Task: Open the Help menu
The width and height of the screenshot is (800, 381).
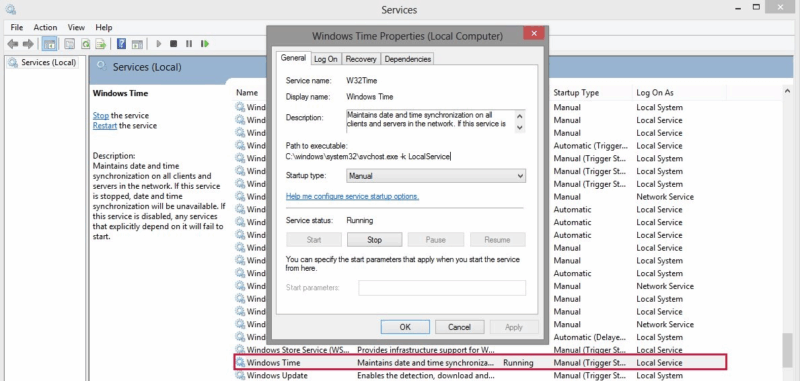Action: coord(104,28)
